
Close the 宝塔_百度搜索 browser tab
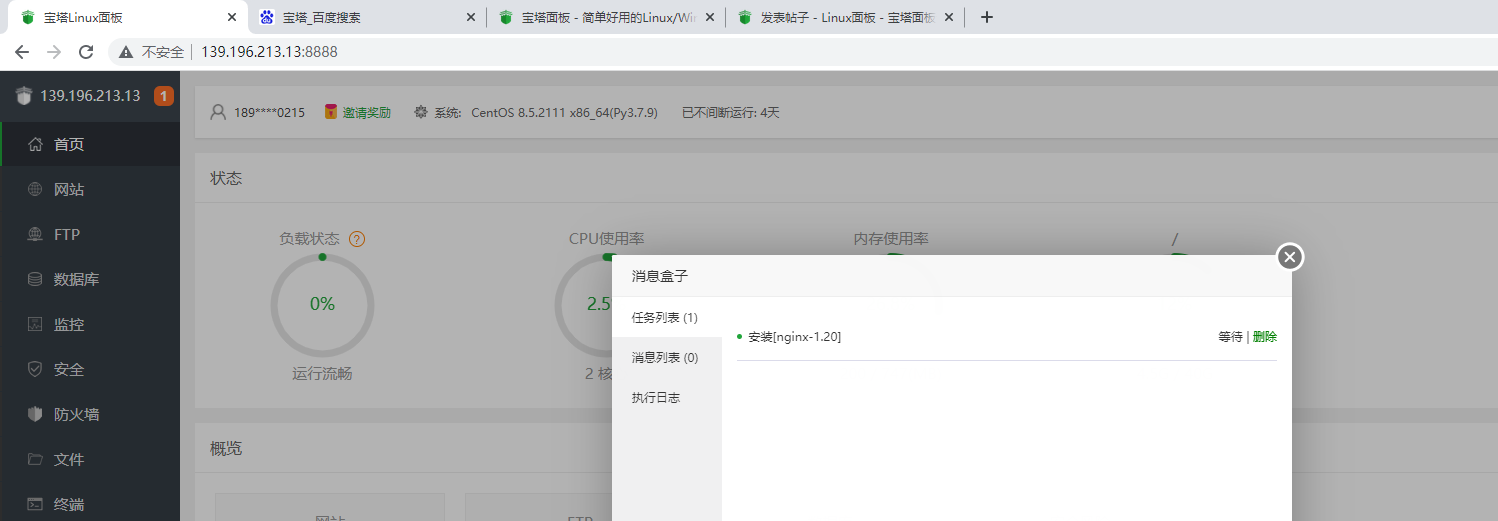471,17
